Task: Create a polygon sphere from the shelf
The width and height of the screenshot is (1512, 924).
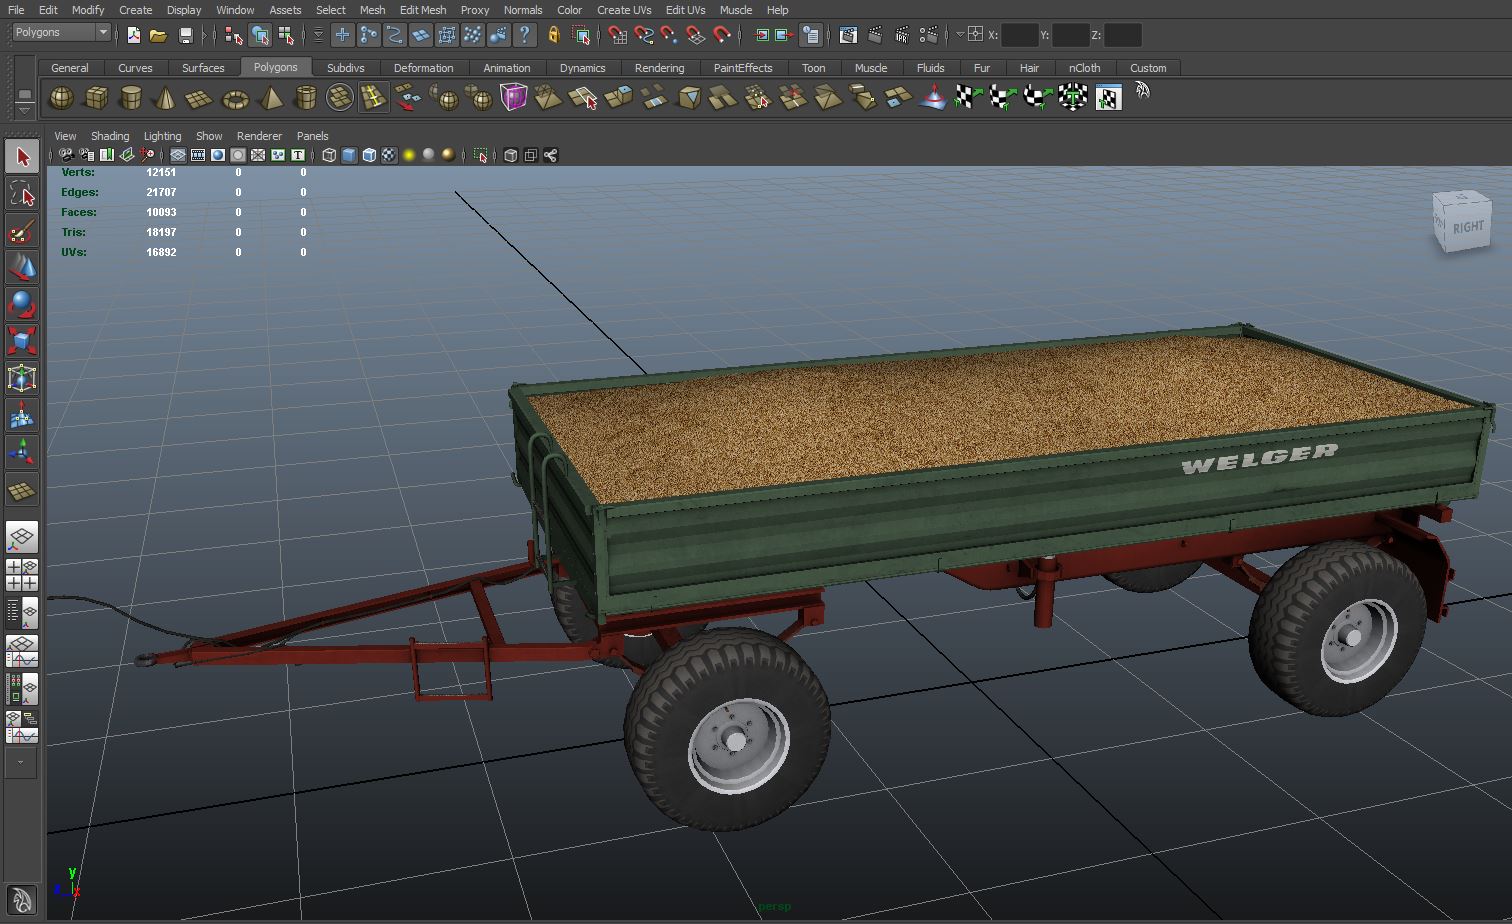Action: pyautogui.click(x=61, y=98)
